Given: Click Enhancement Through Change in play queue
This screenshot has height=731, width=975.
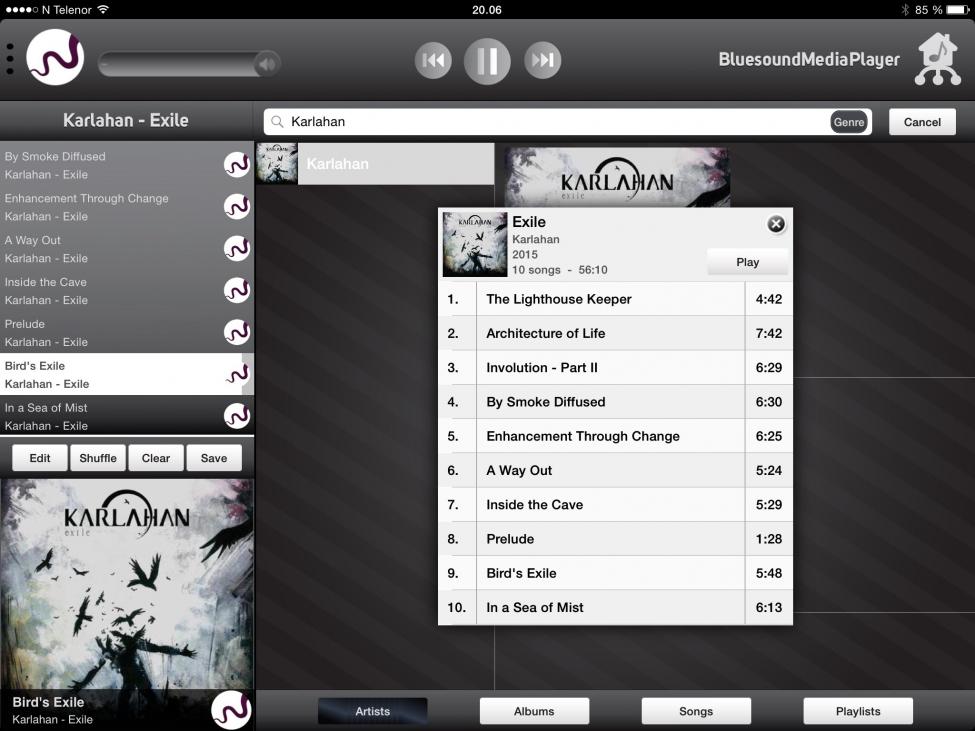Looking at the screenshot, I should (x=127, y=207).
